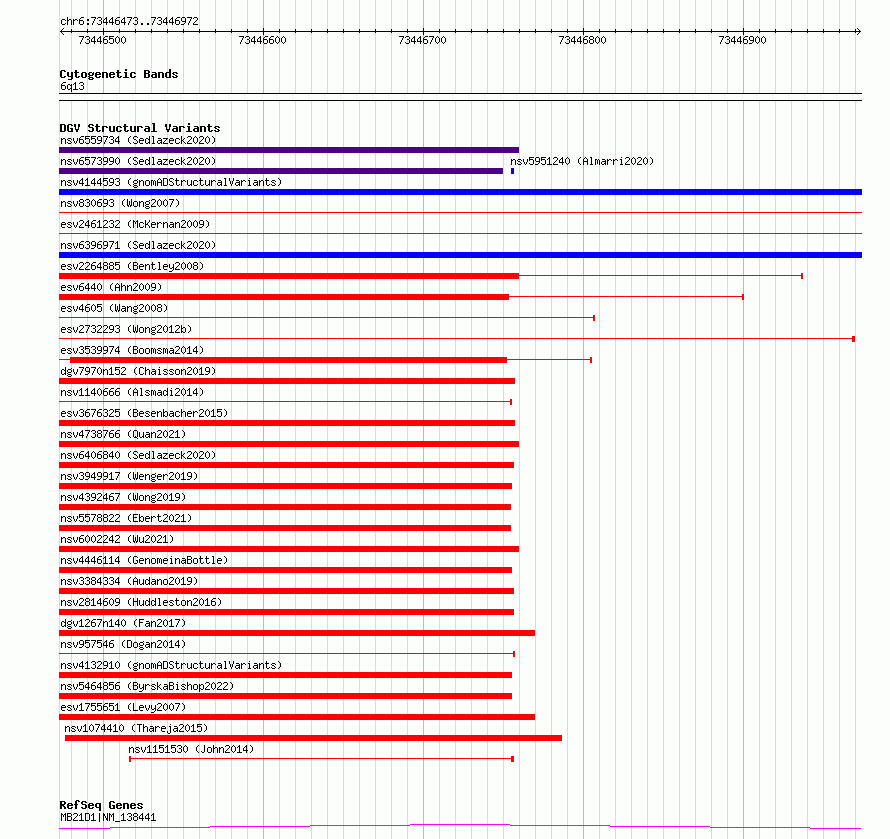Select nsv4132910 gnomADStructuralVariants label

pos(171,665)
